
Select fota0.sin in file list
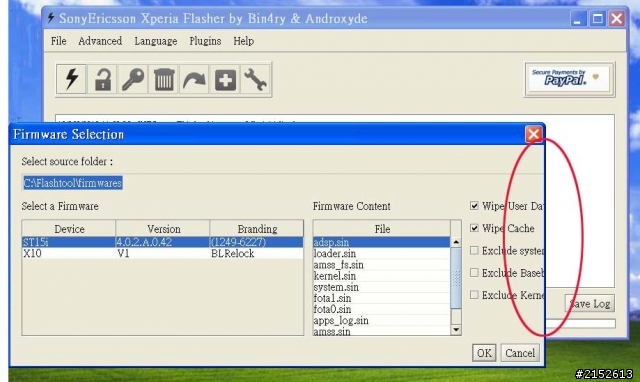click(x=382, y=309)
